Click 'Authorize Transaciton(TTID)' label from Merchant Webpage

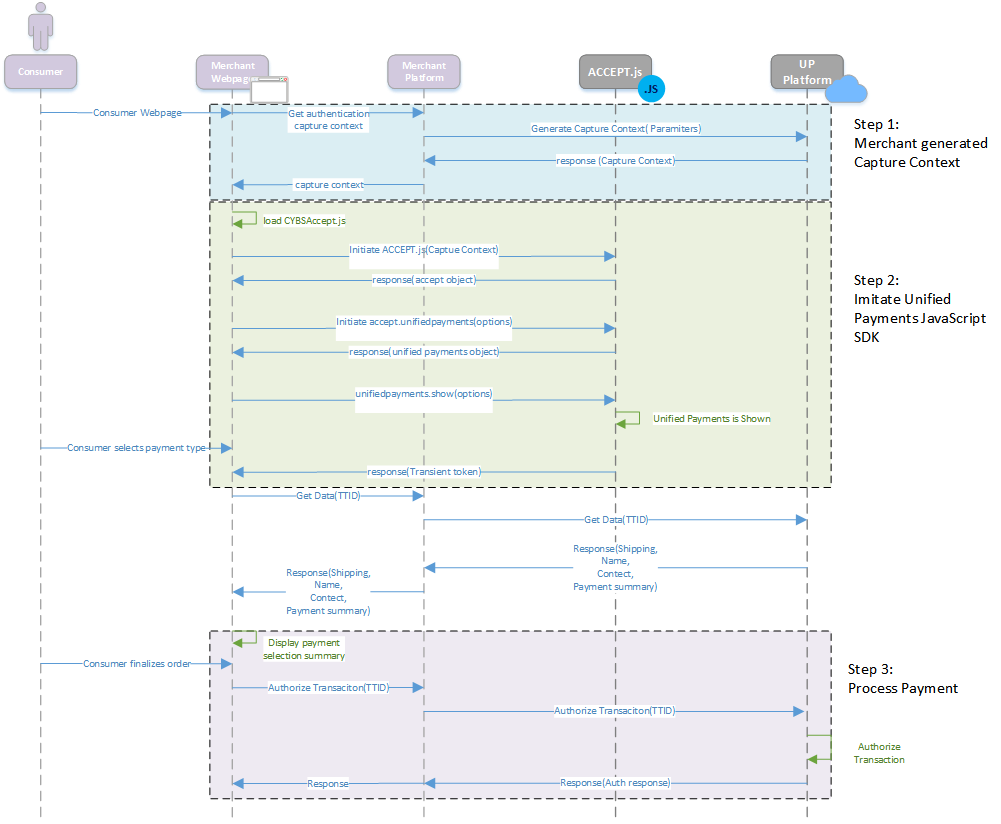coord(328,687)
